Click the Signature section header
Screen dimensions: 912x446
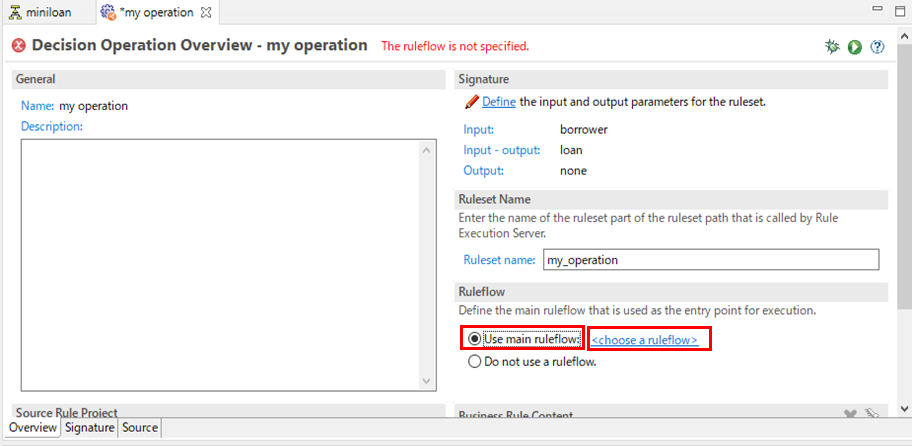[x=671, y=80]
